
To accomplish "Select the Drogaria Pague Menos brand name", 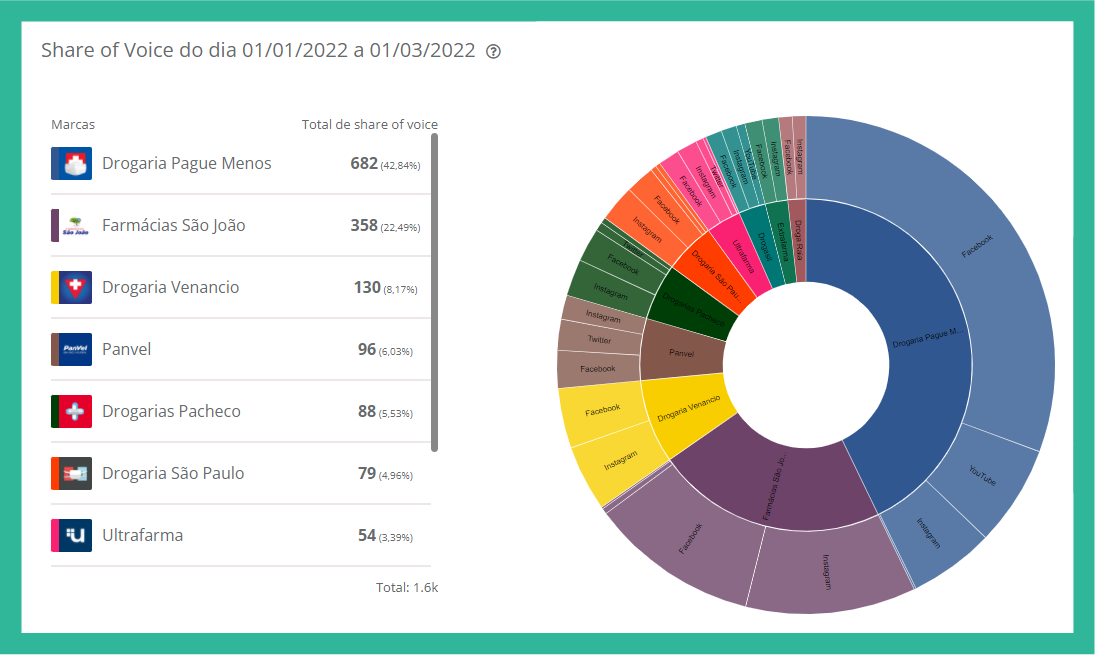I will click(x=186, y=163).
